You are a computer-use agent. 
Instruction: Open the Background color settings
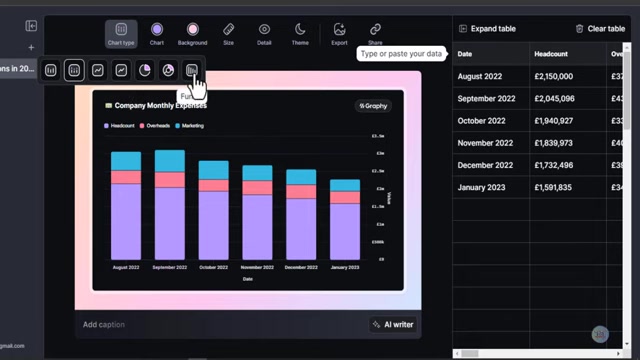(x=192, y=34)
